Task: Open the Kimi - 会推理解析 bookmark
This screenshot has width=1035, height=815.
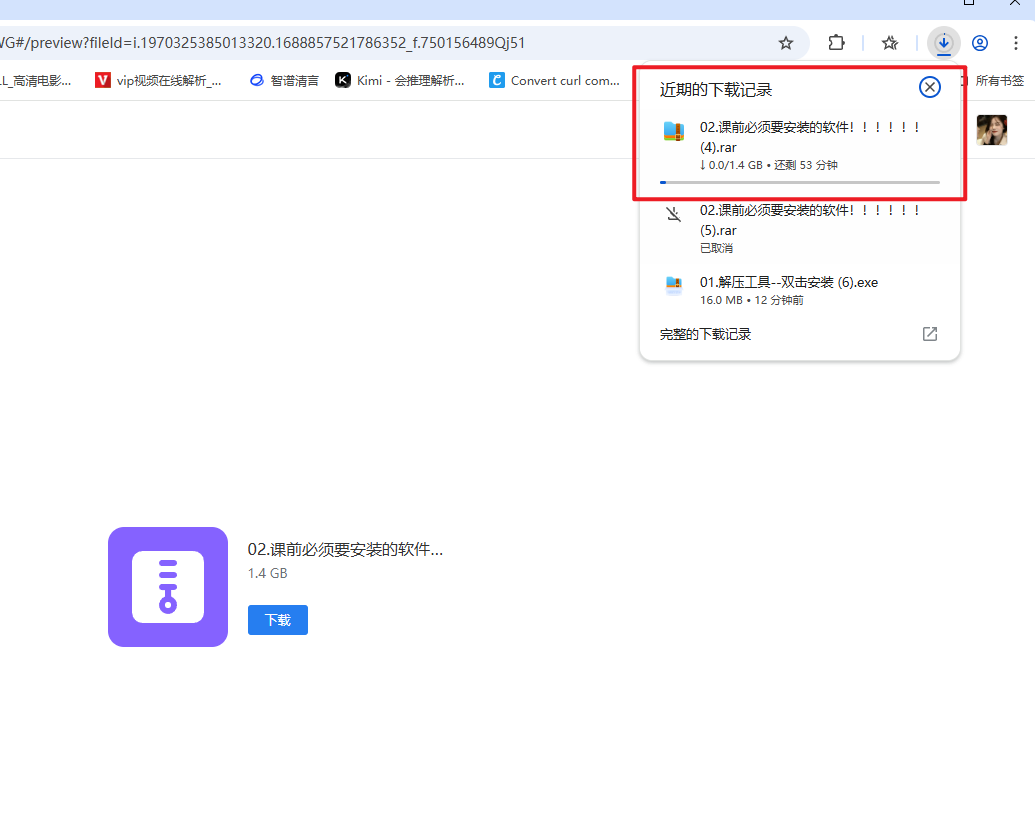Action: 400,81
